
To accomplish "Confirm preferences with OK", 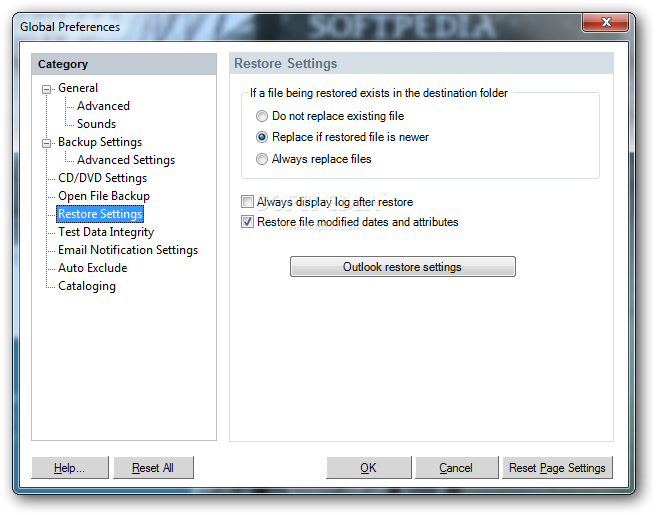I will pos(369,467).
